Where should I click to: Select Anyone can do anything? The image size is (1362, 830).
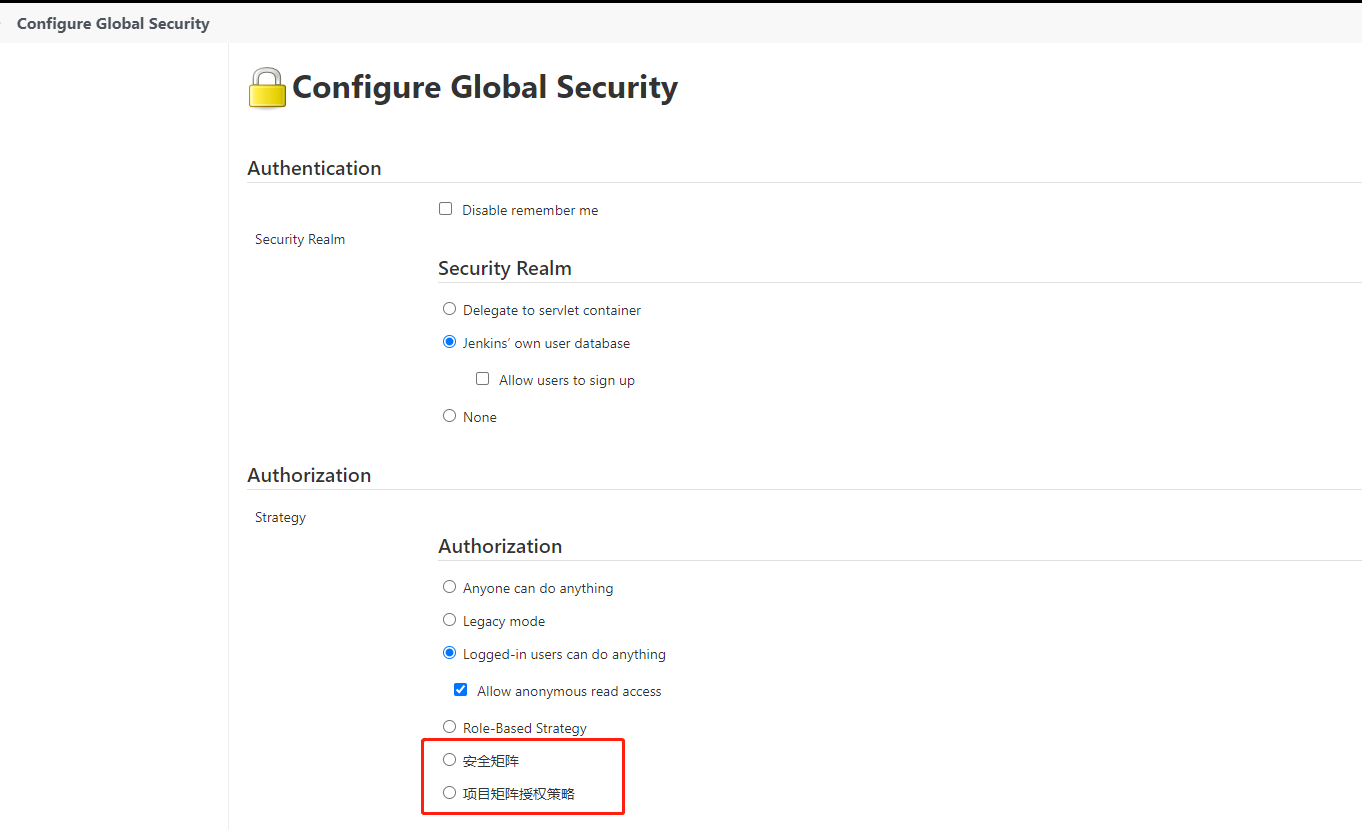(x=449, y=586)
